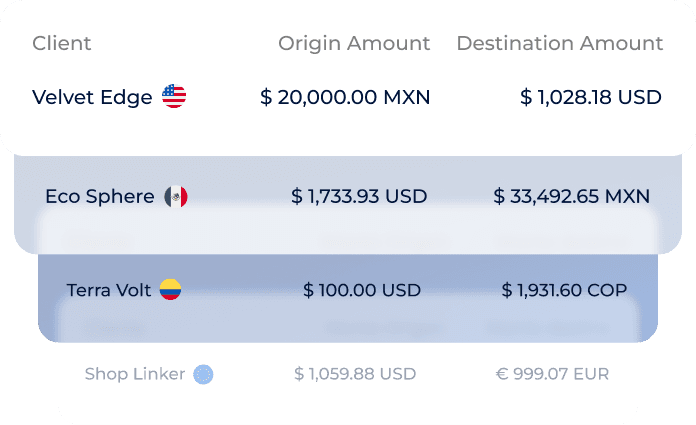Click the US flag beside Velvet Edge
Screen dimensions: 696x425
coord(174,97)
